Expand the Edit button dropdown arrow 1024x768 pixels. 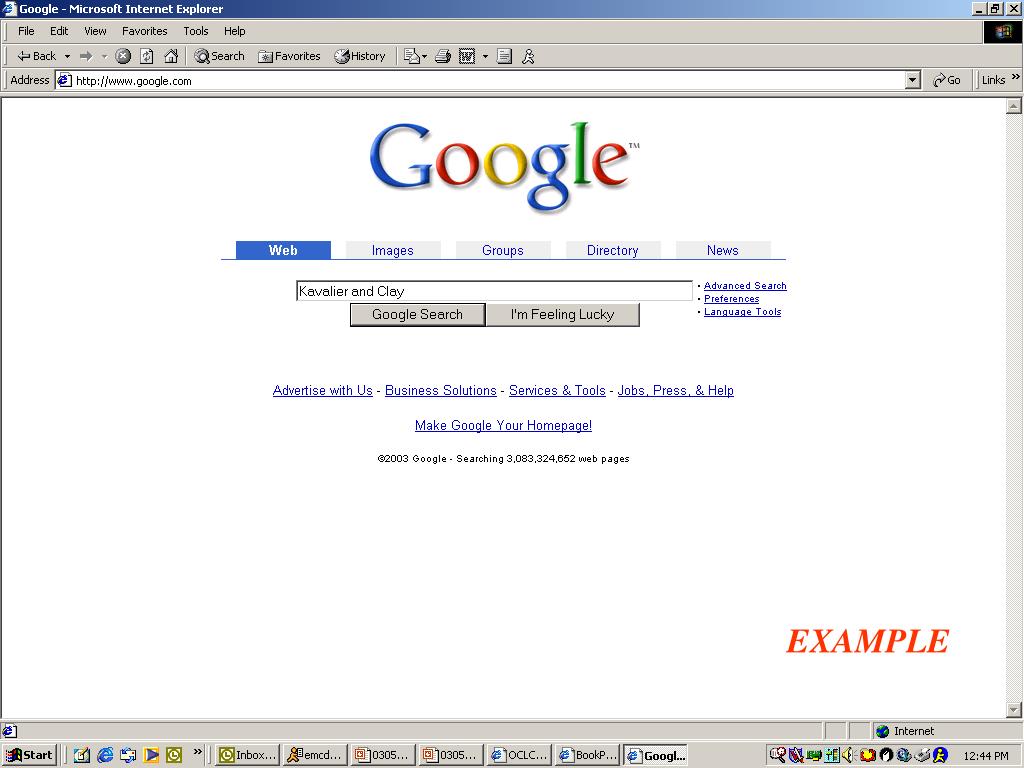pyautogui.click(x=485, y=56)
